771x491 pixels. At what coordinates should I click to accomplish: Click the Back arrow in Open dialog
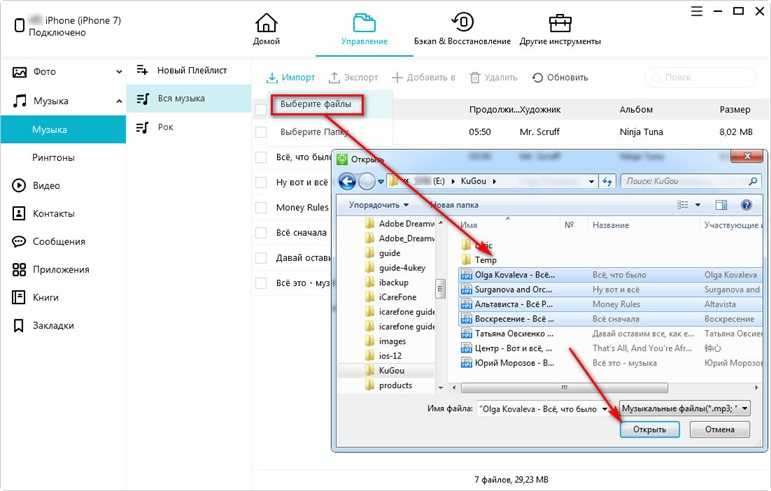(x=347, y=182)
